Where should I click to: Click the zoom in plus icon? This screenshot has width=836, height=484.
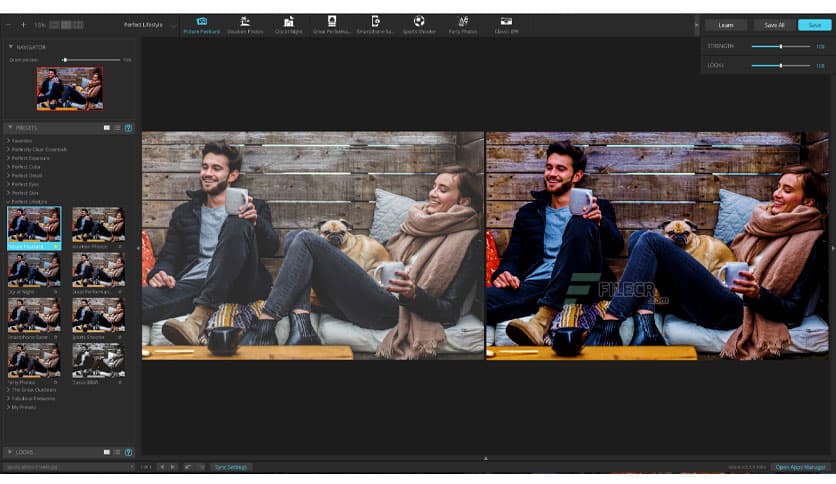pos(23,24)
